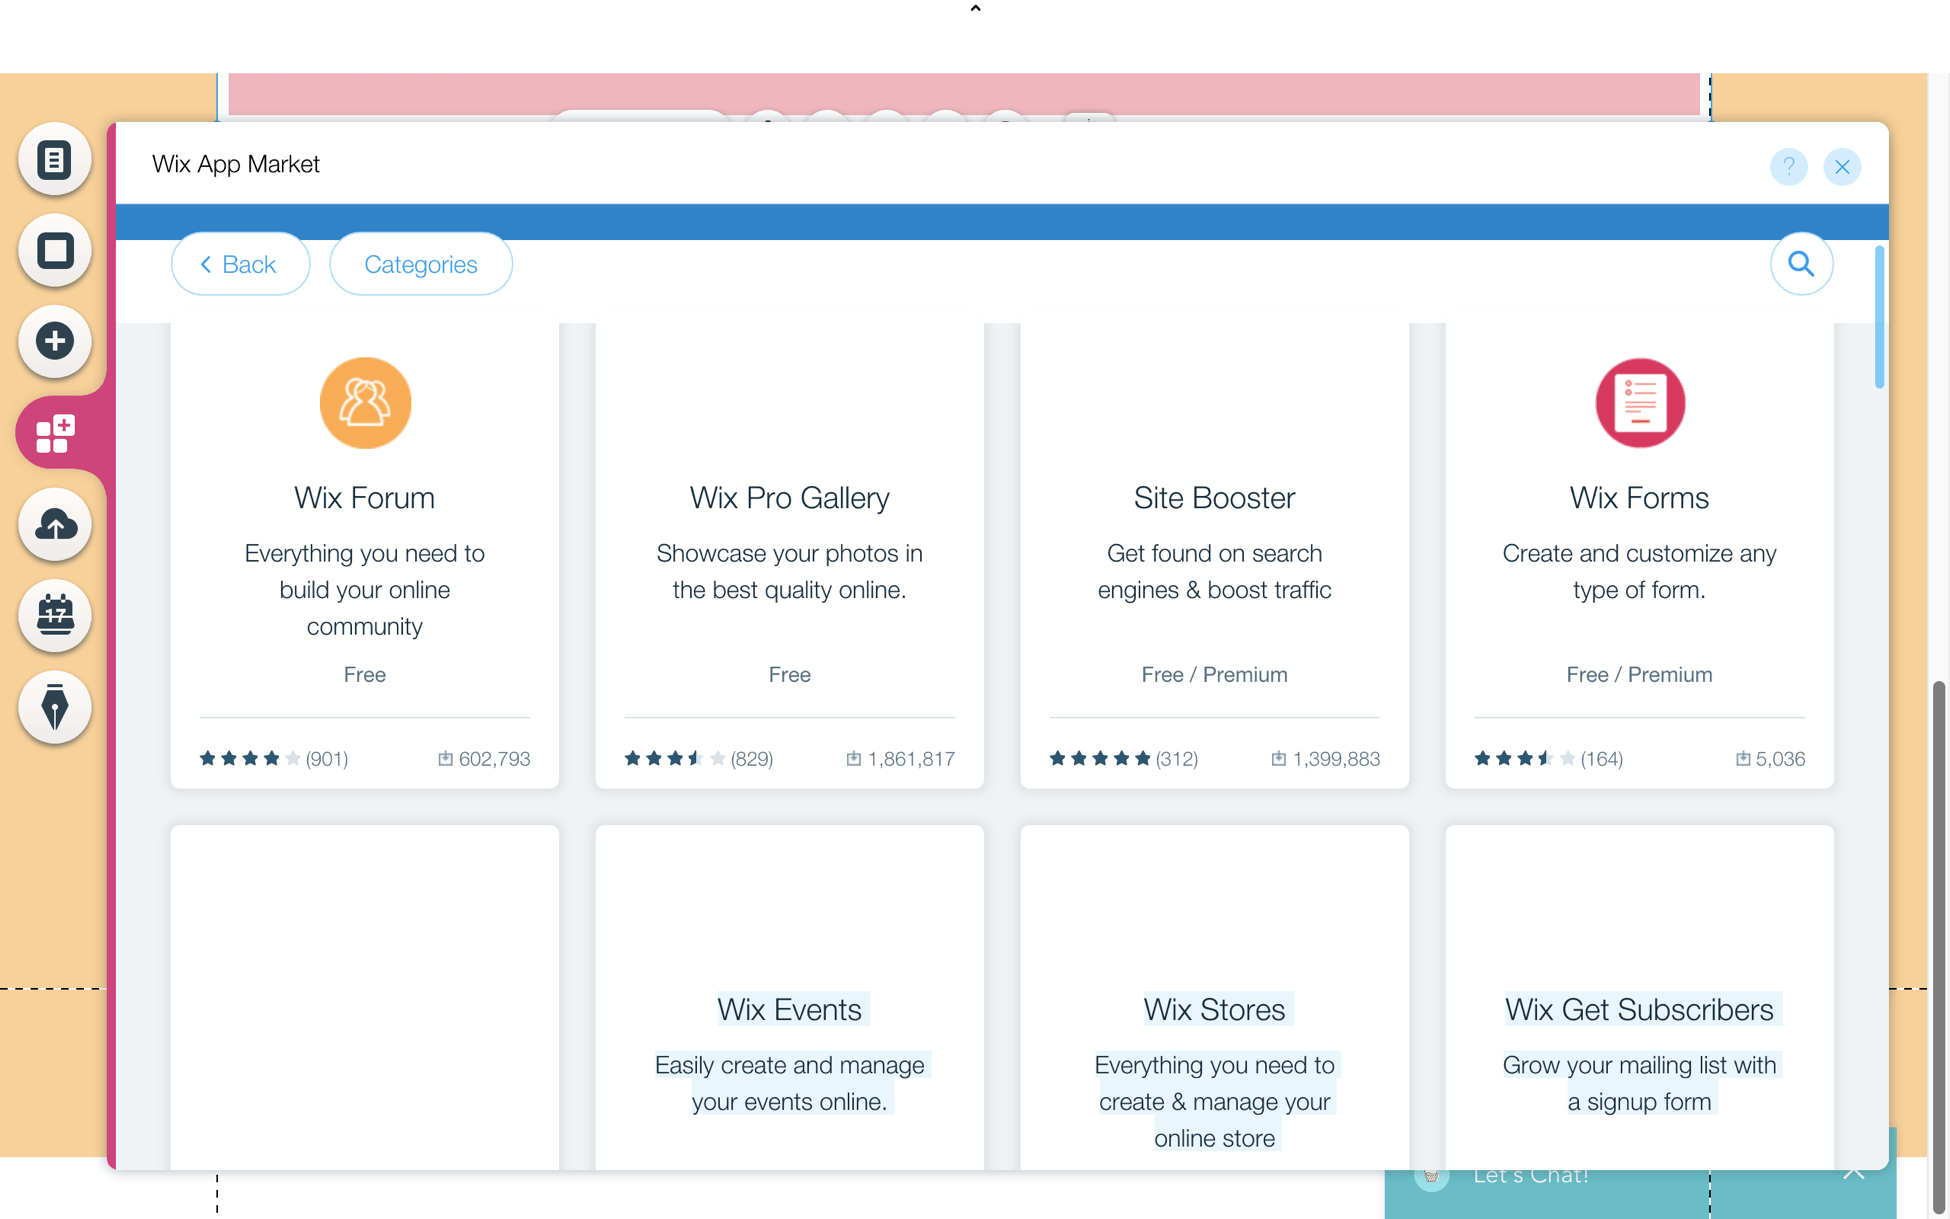Click the Site Booster Free / Premium label
The height and width of the screenshot is (1219, 1950).
pos(1214,674)
